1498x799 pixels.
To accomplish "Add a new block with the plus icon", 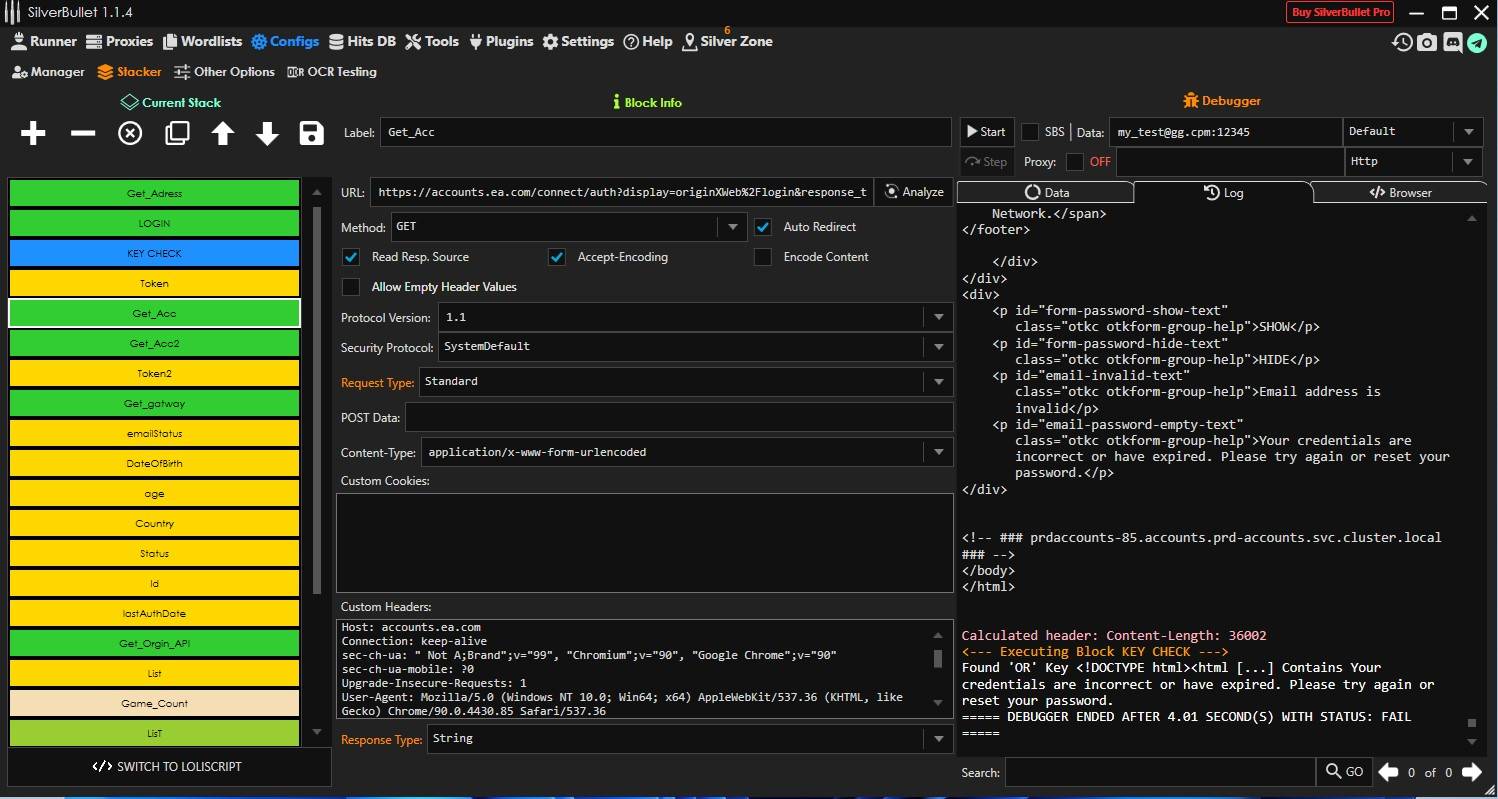I will (33, 133).
